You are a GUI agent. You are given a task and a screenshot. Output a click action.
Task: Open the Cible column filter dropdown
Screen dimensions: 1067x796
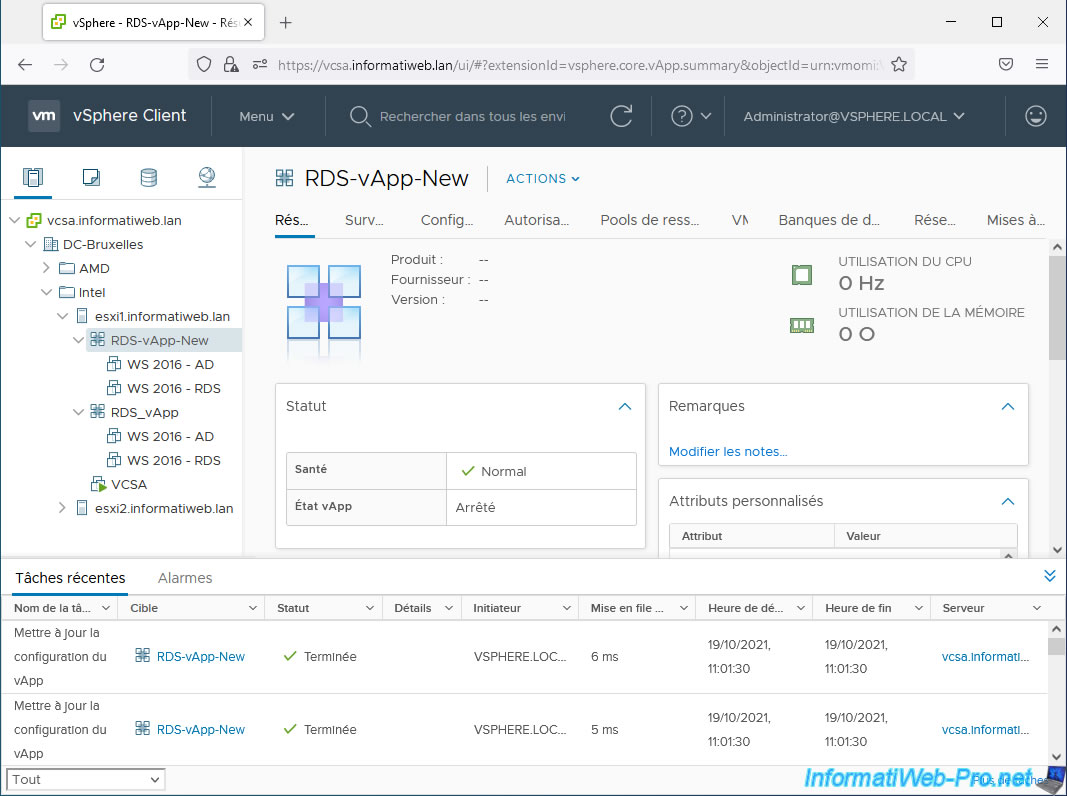252,608
